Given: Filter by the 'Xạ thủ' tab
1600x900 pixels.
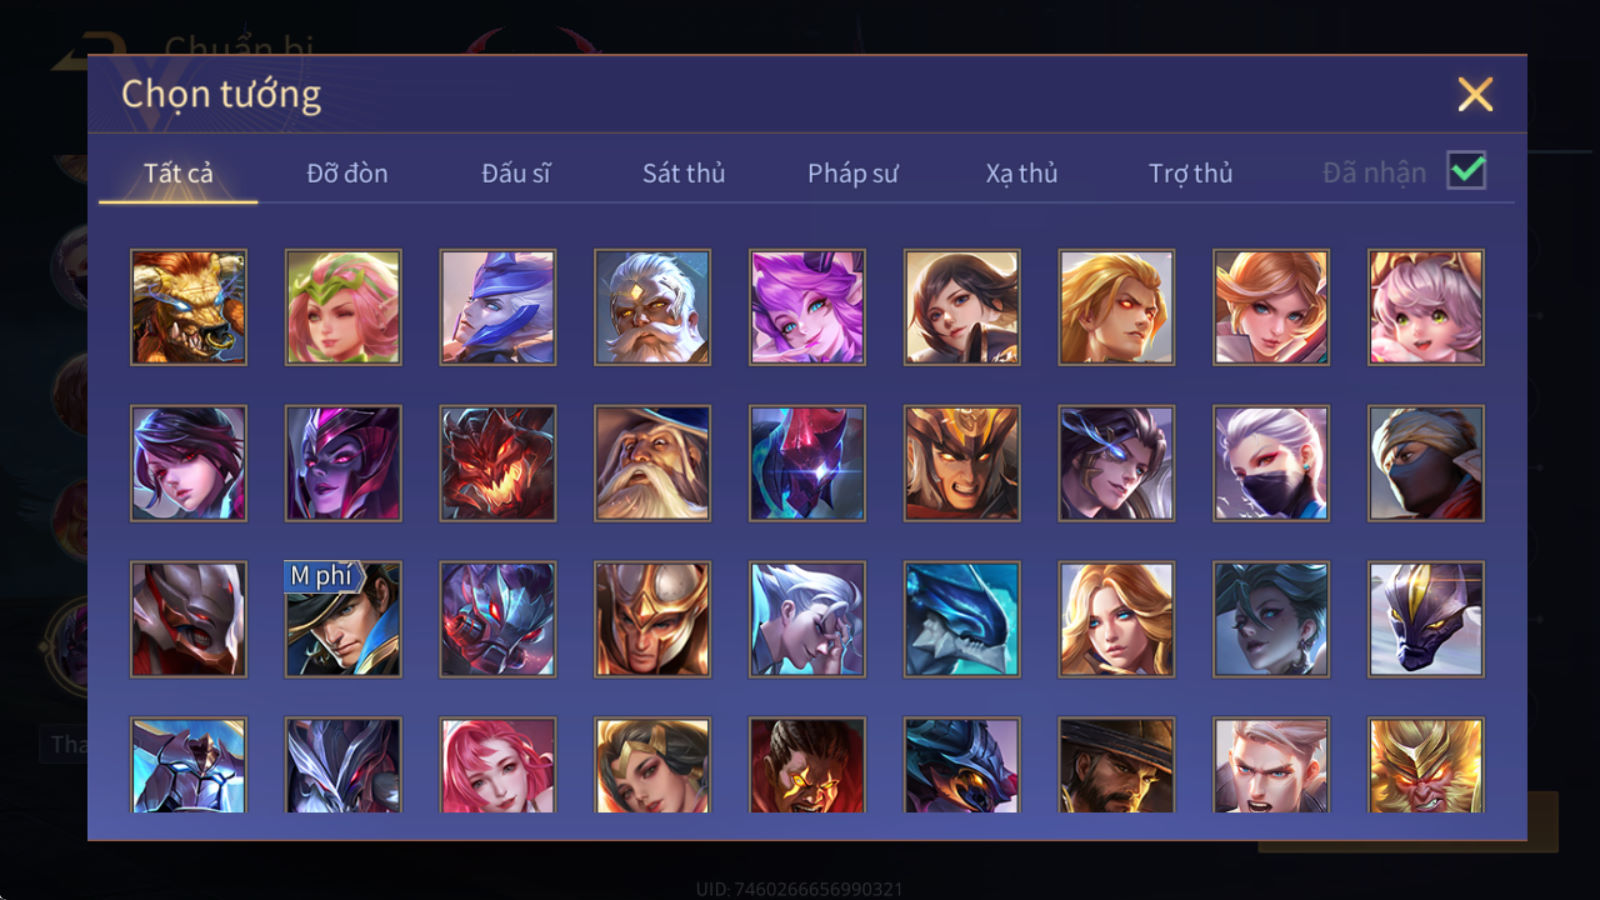Looking at the screenshot, I should pos(1021,173).
